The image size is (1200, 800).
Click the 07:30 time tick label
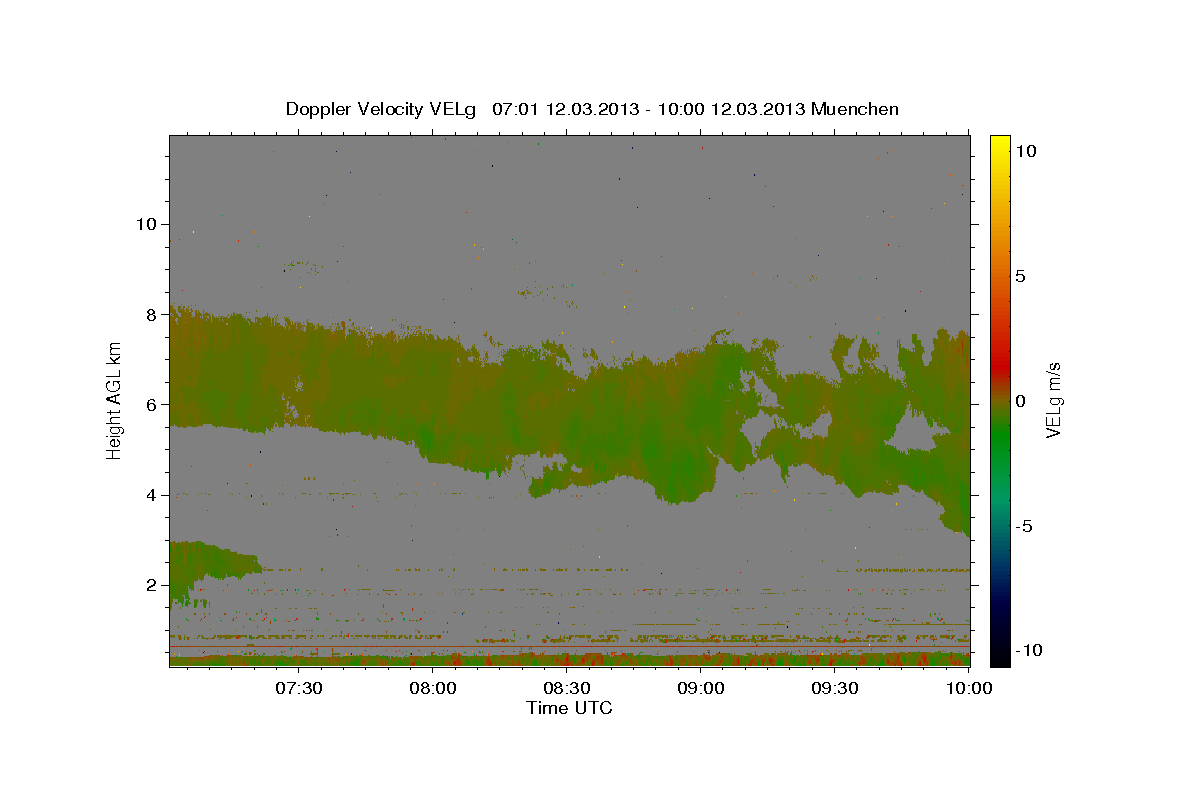[298, 688]
